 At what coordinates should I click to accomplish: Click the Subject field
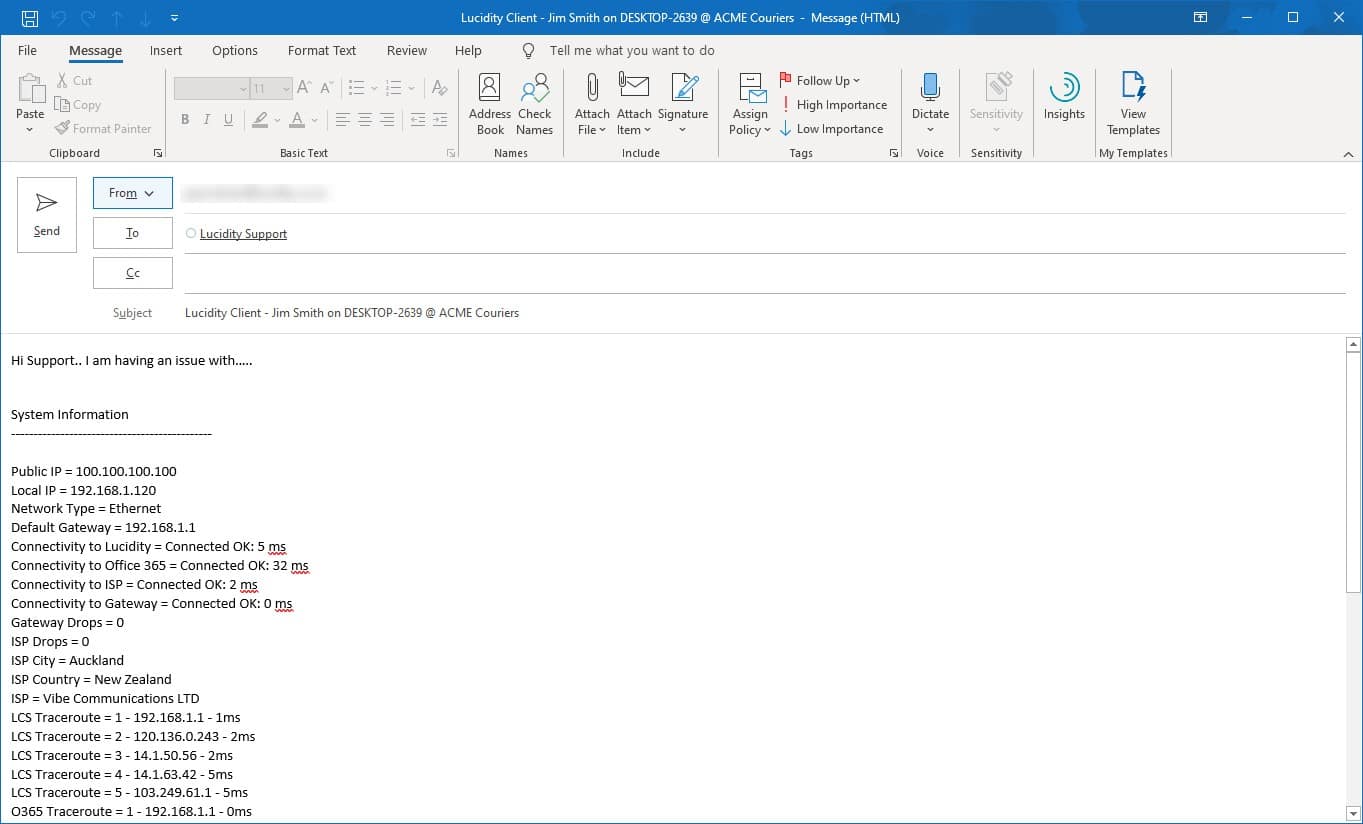pyautogui.click(x=765, y=313)
